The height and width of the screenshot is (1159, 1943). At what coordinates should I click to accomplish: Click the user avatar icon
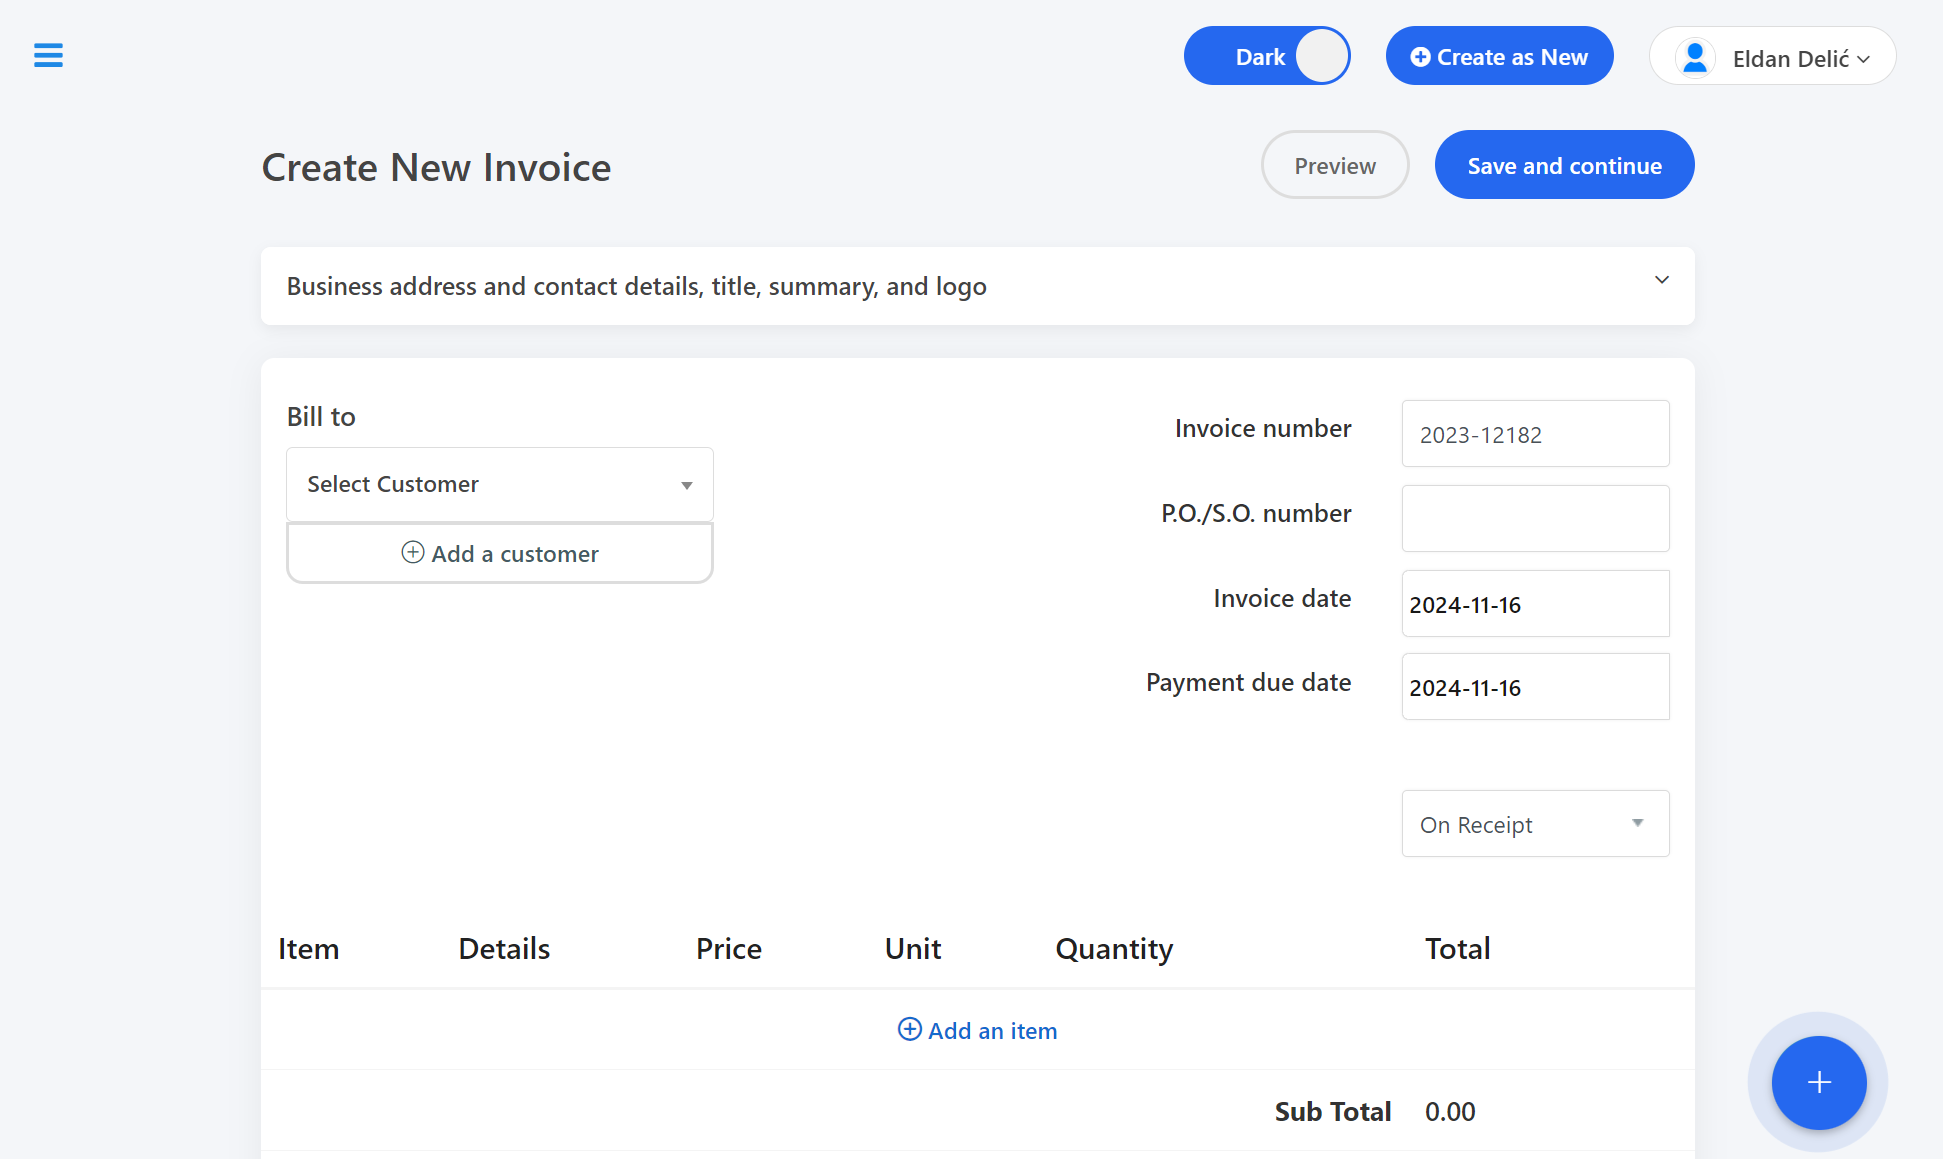(1695, 58)
